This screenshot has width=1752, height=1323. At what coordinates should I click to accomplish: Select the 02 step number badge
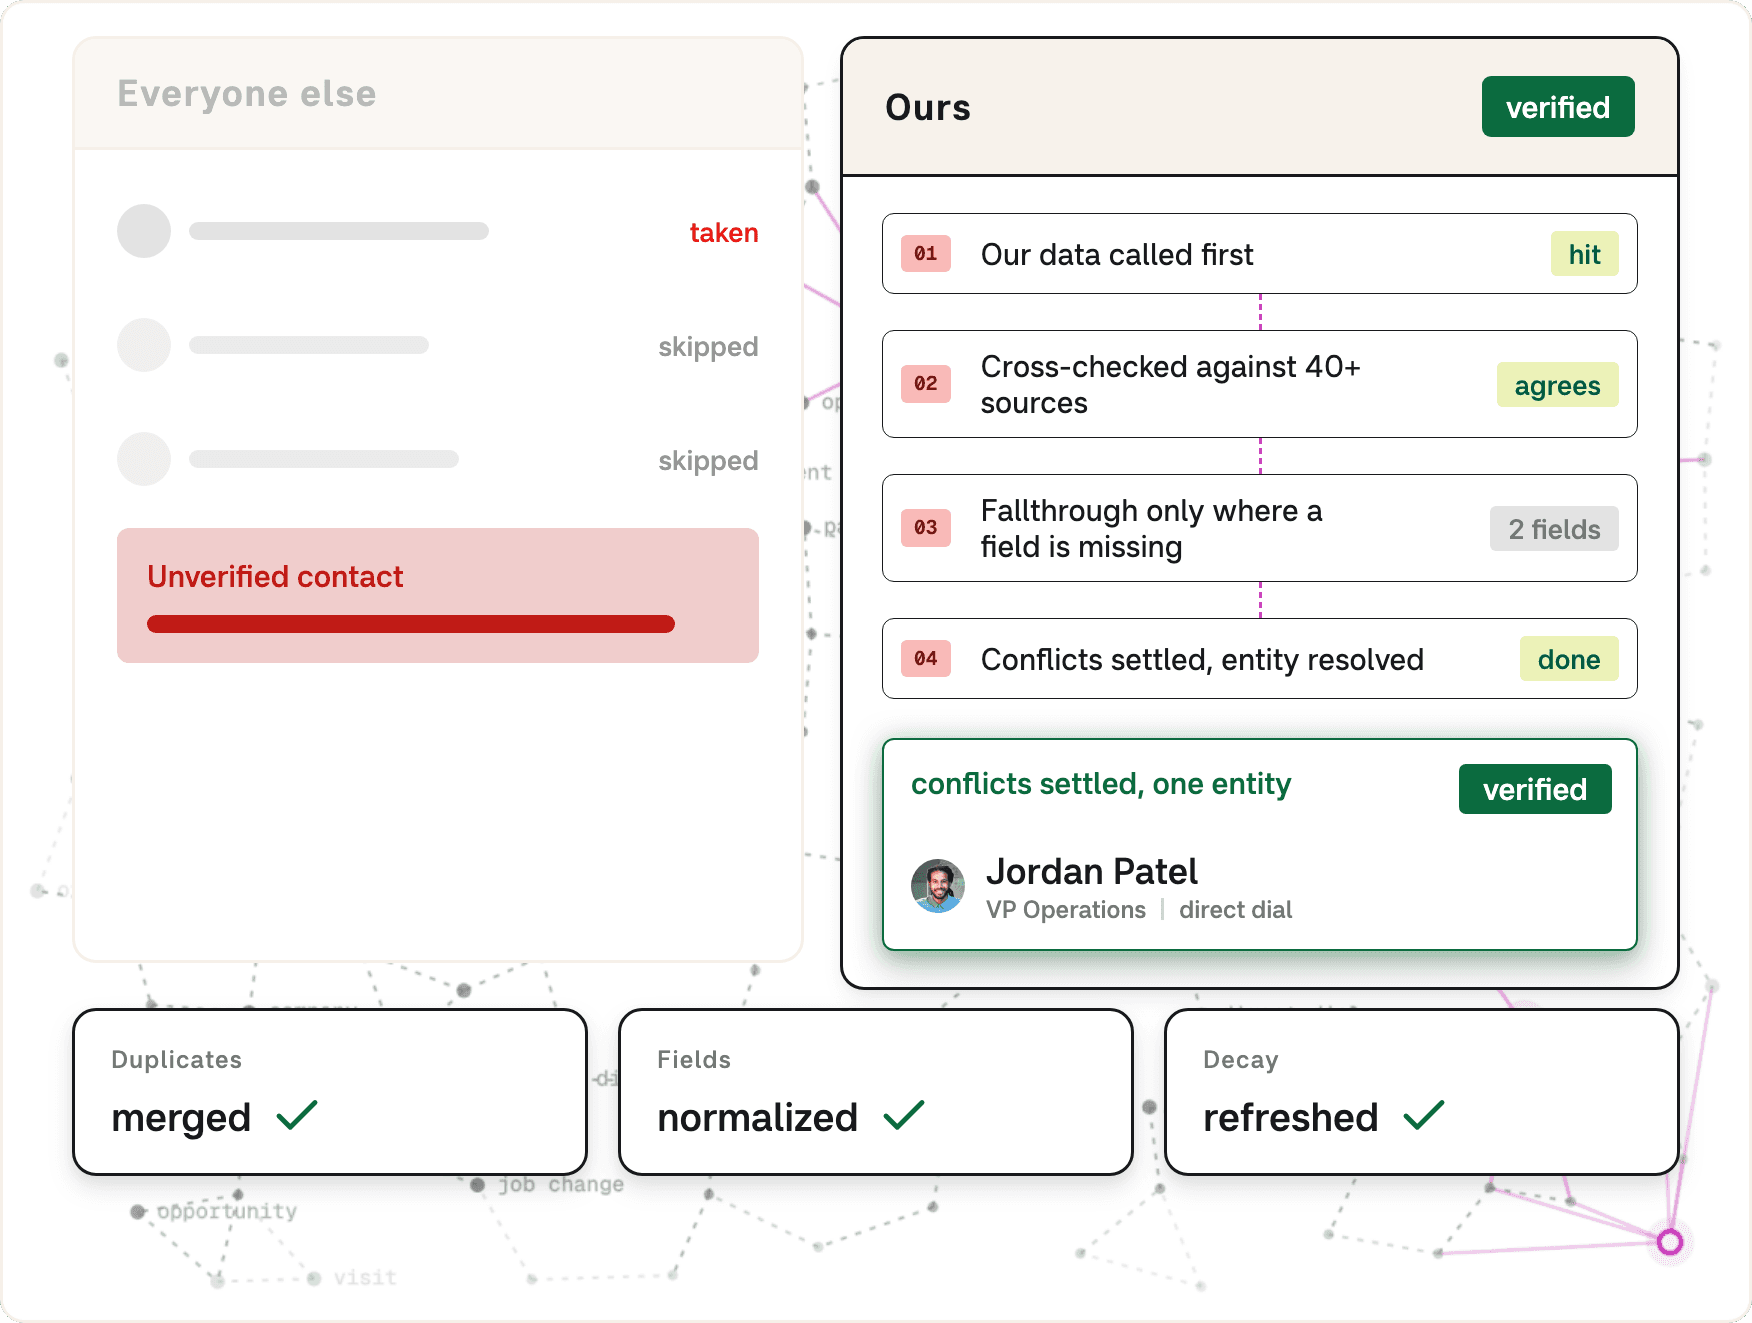click(x=926, y=384)
